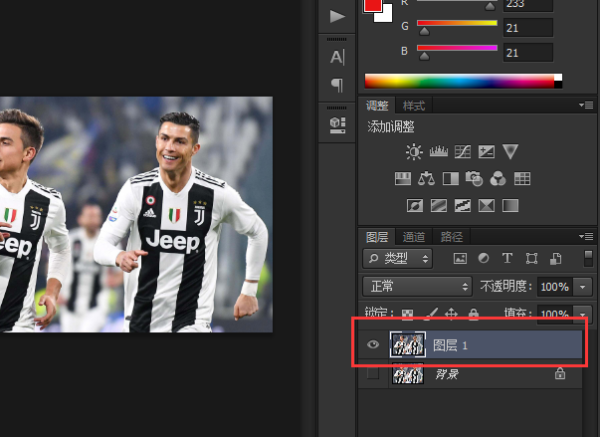Filter layers by type (T) icon

(x=507, y=258)
